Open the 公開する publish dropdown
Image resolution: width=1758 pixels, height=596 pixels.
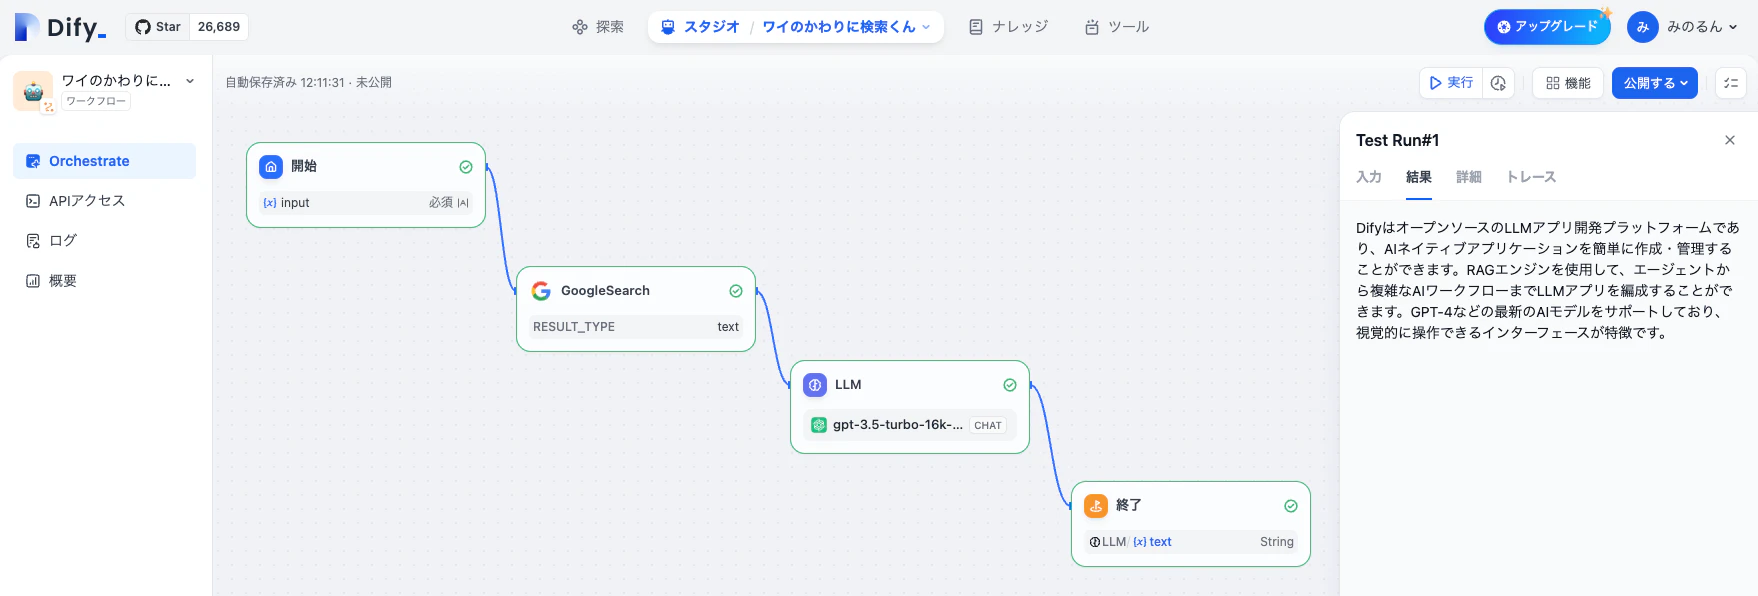(x=1655, y=83)
